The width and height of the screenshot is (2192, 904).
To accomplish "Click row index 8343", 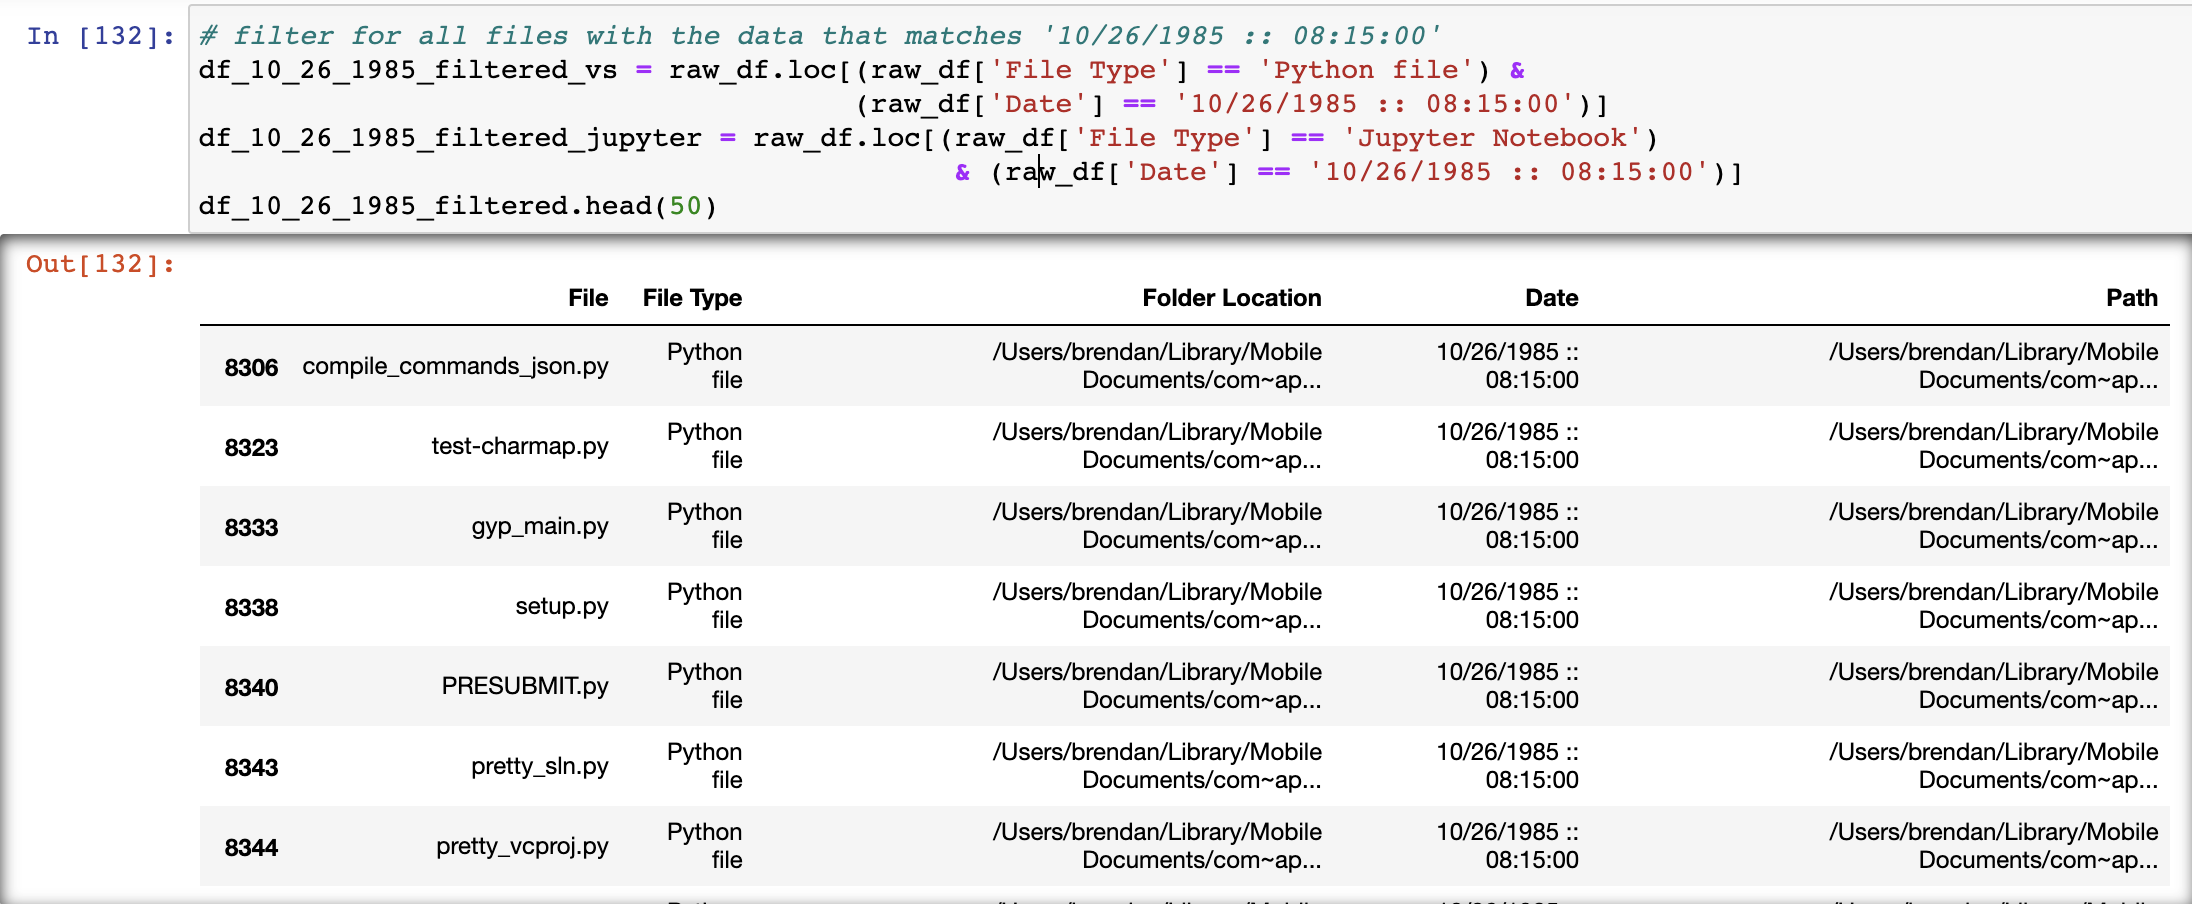I will click(x=251, y=767).
